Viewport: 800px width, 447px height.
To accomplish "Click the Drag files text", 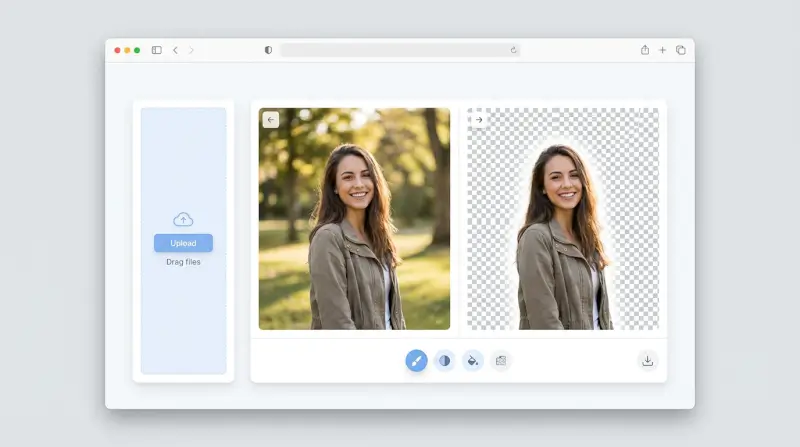I will 183,262.
